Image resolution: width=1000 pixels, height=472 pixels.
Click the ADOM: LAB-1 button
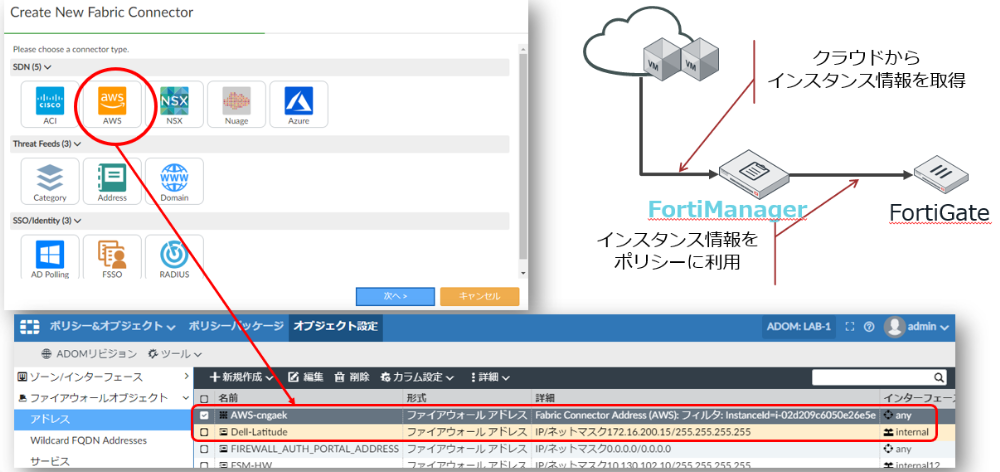click(799, 327)
